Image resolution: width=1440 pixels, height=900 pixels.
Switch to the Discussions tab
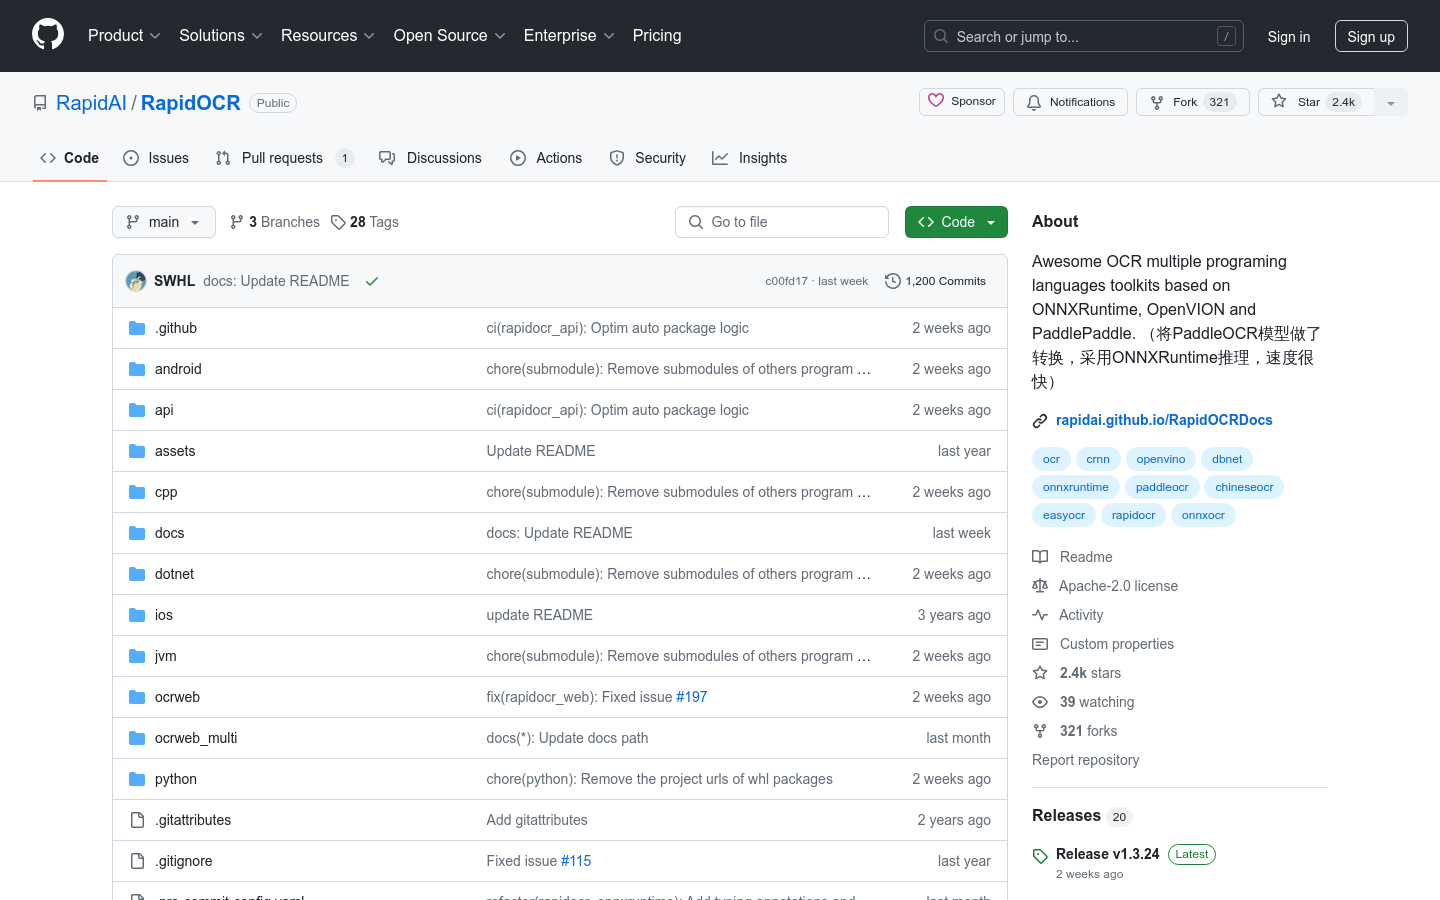430,158
